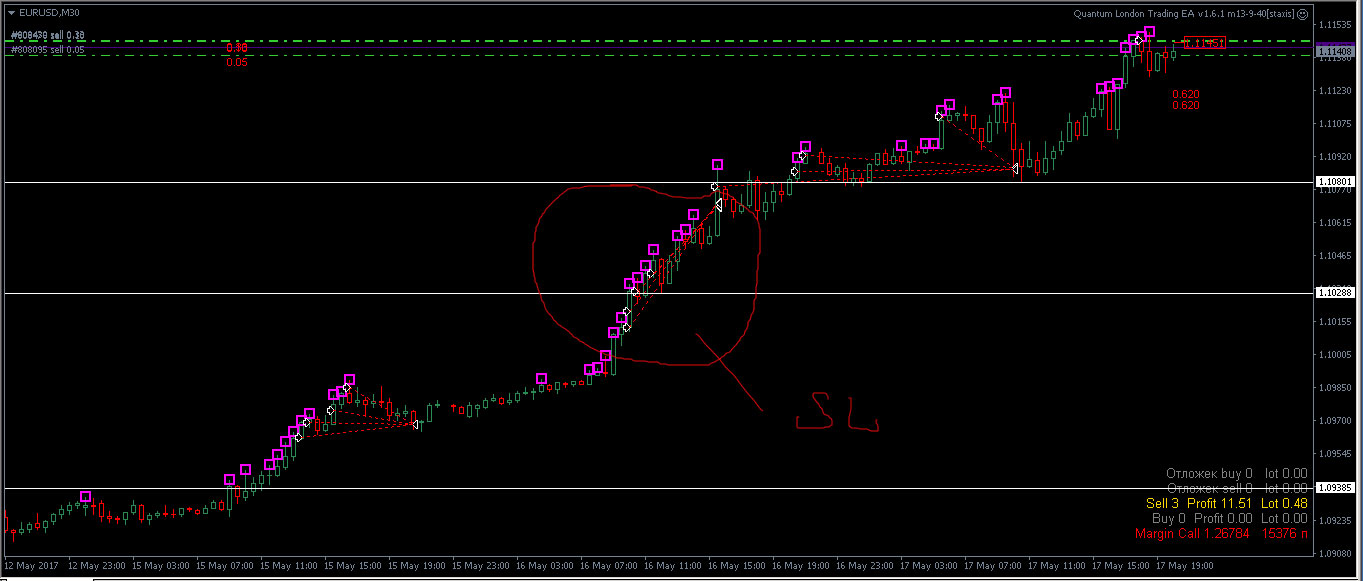
Task: Click the '16 May 15:00' time axis label
Action: [735, 565]
